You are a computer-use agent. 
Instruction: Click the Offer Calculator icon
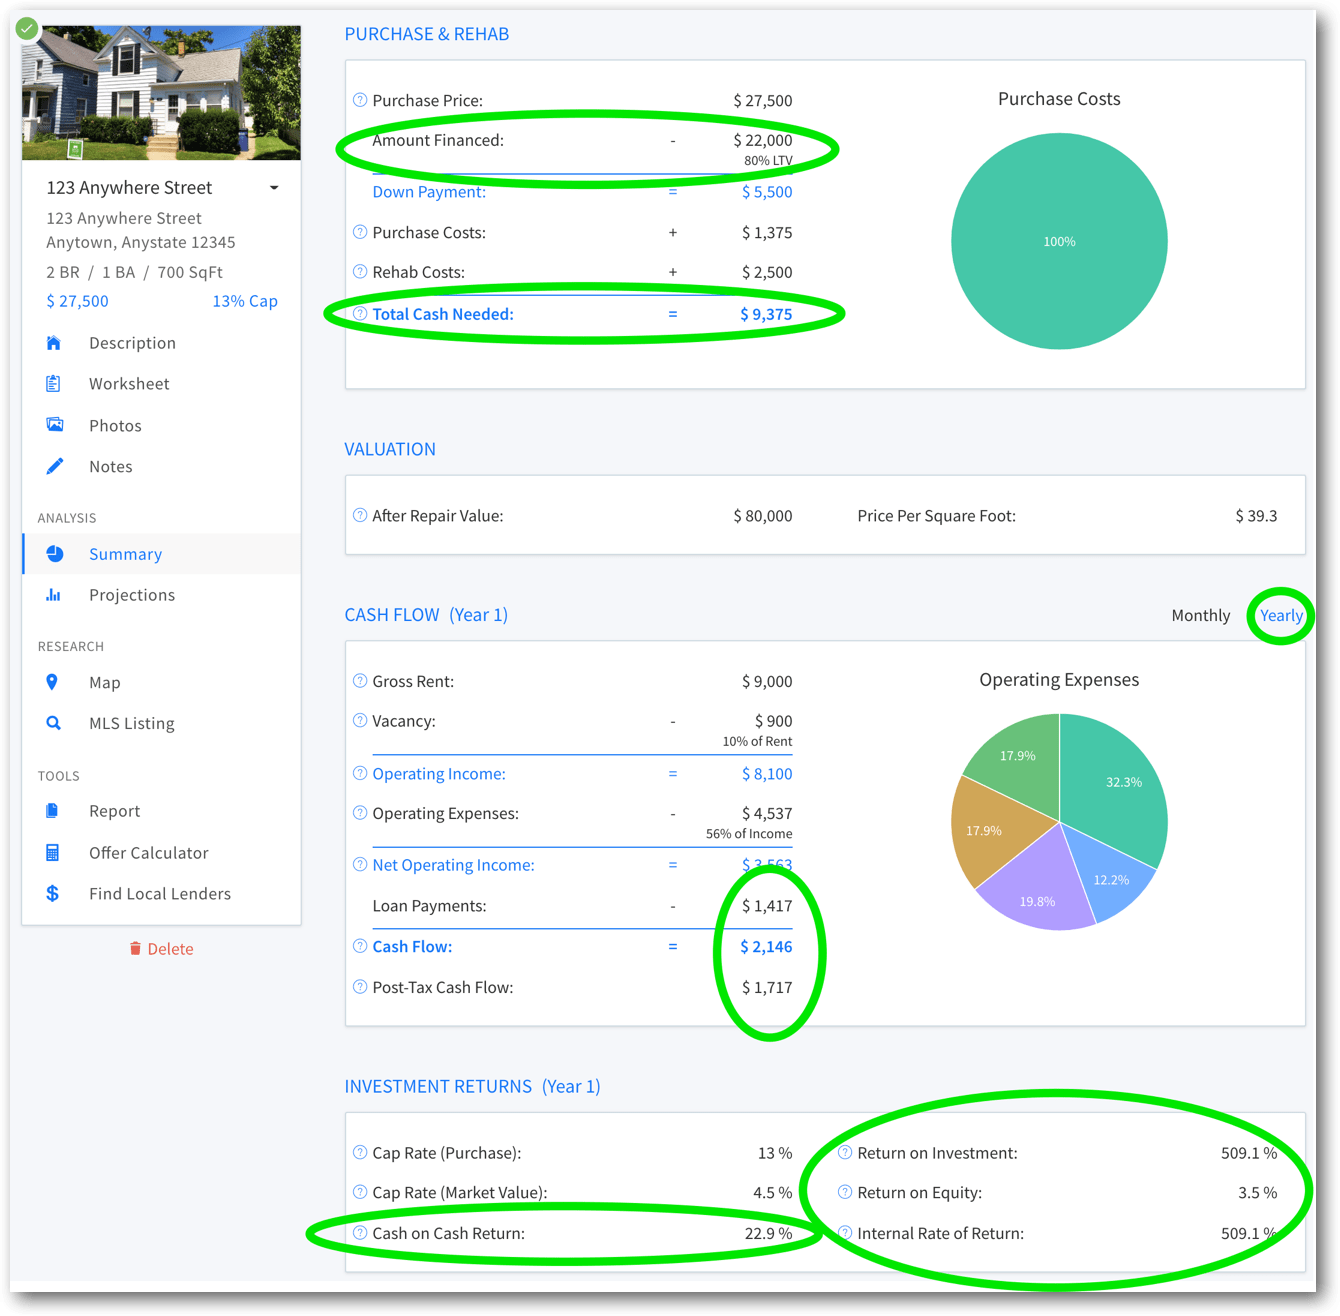(53, 853)
